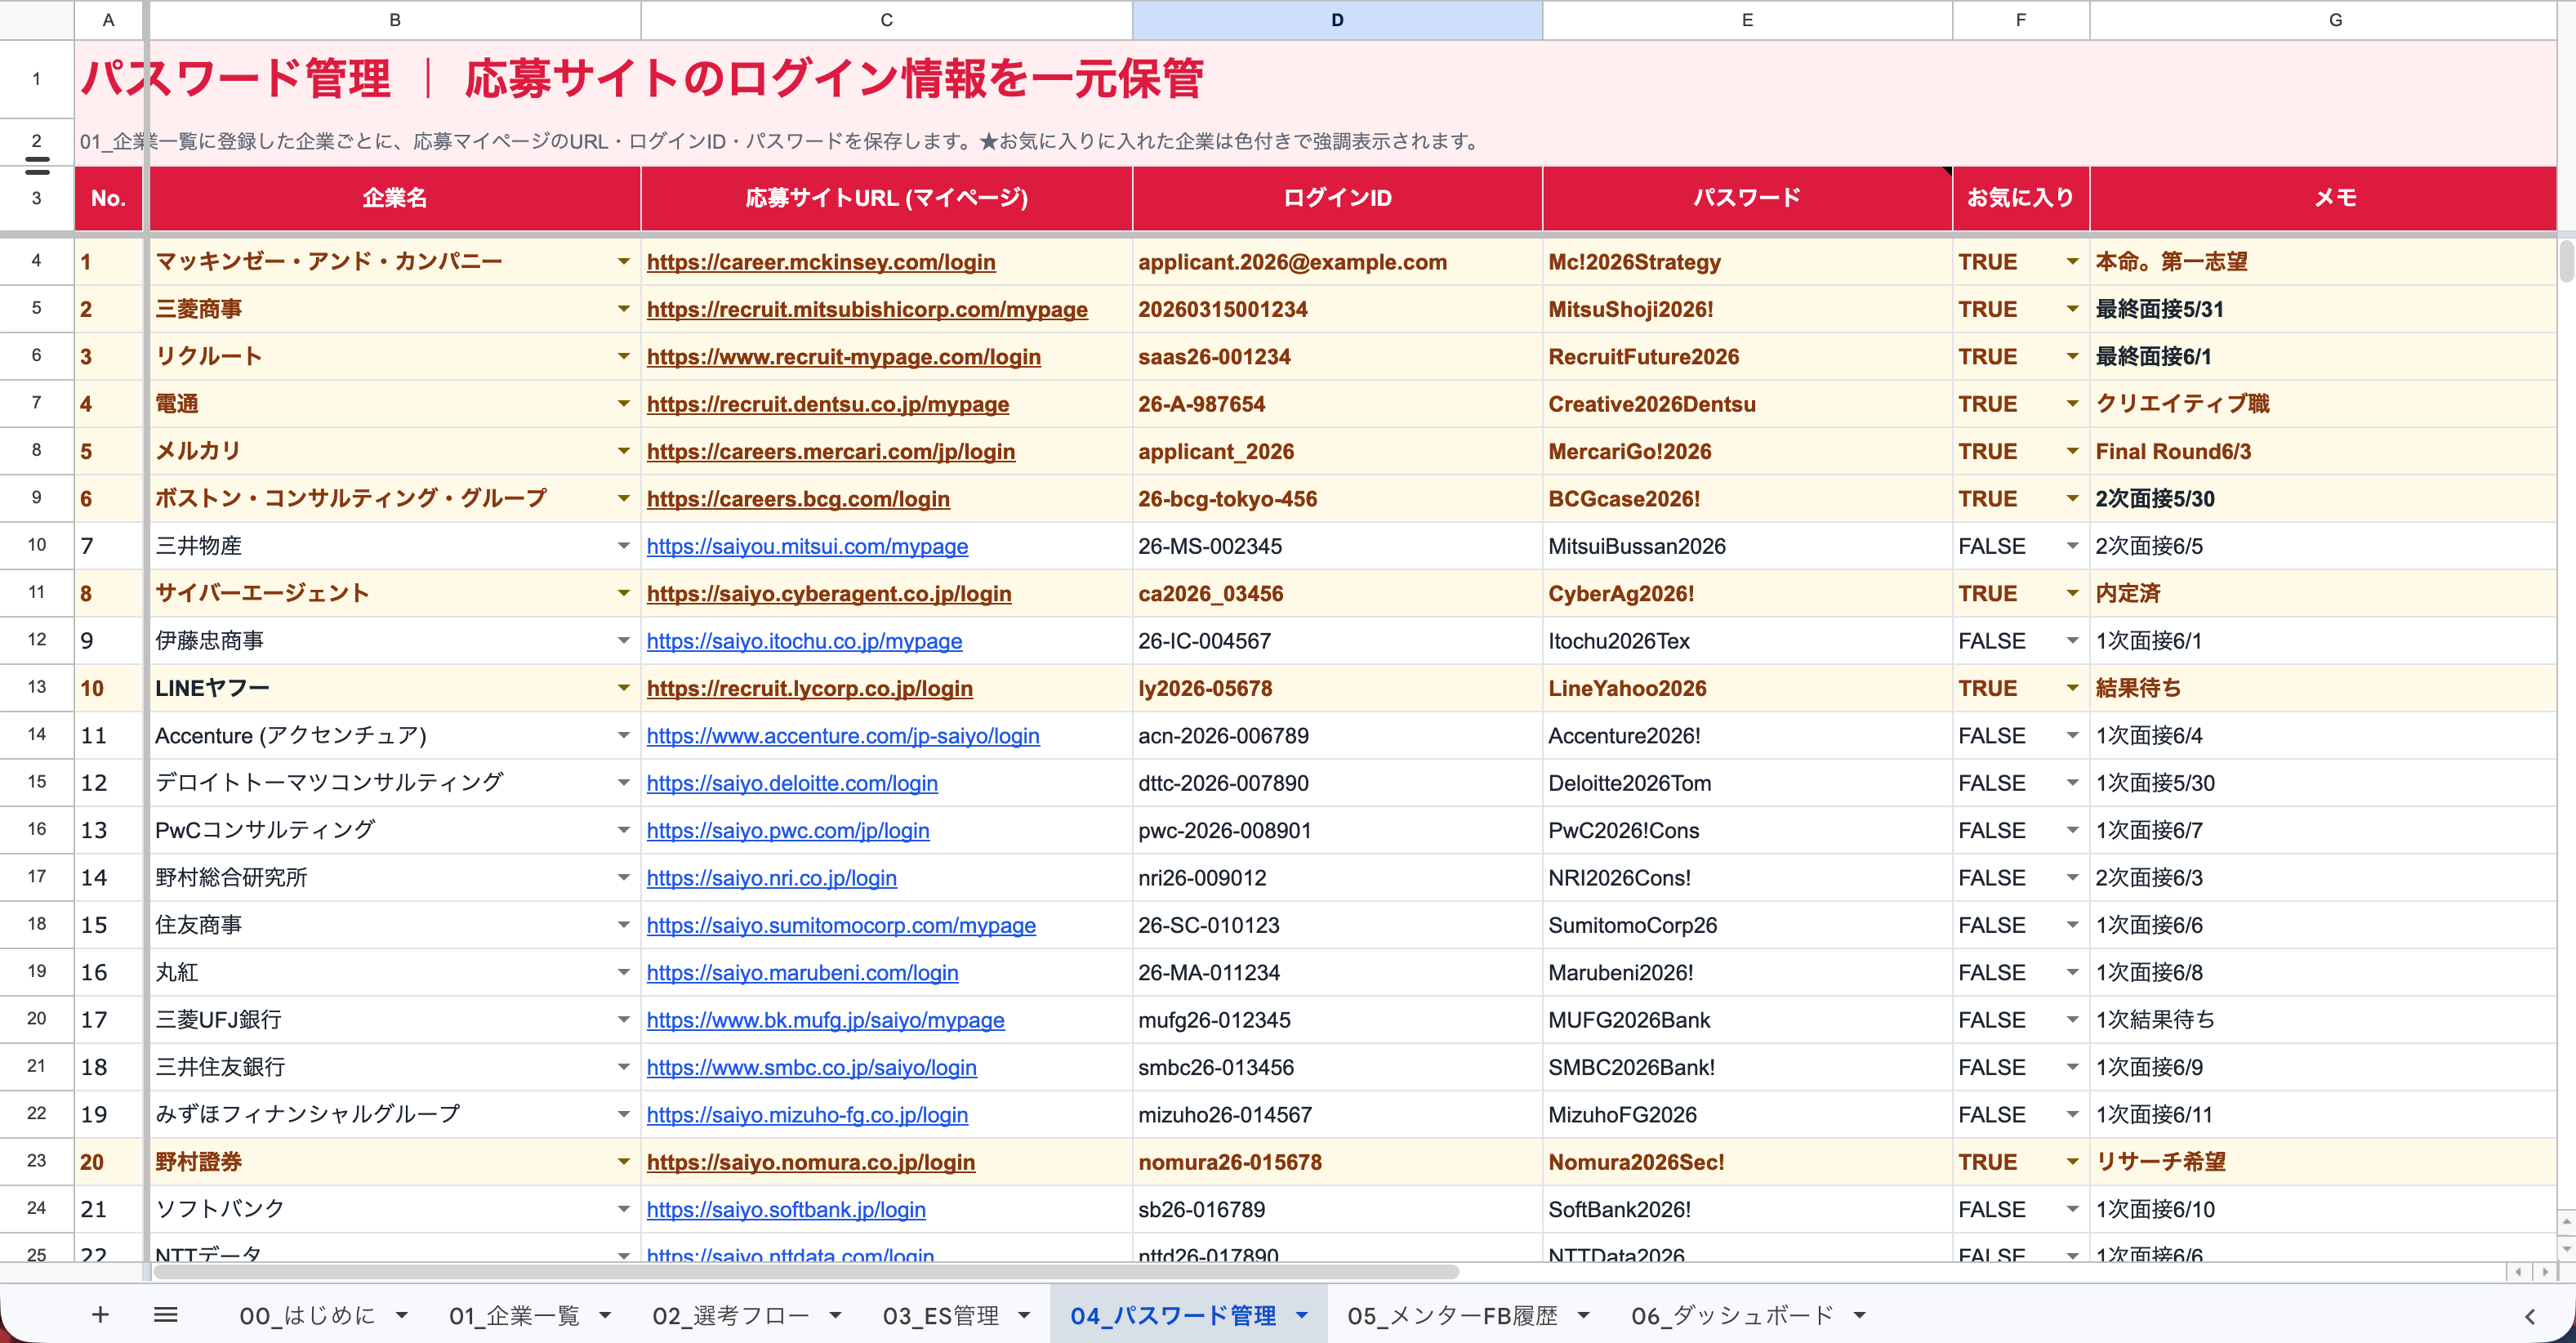Open the McKinsey career login link
The width and height of the screenshot is (2576, 1343).
821,262
